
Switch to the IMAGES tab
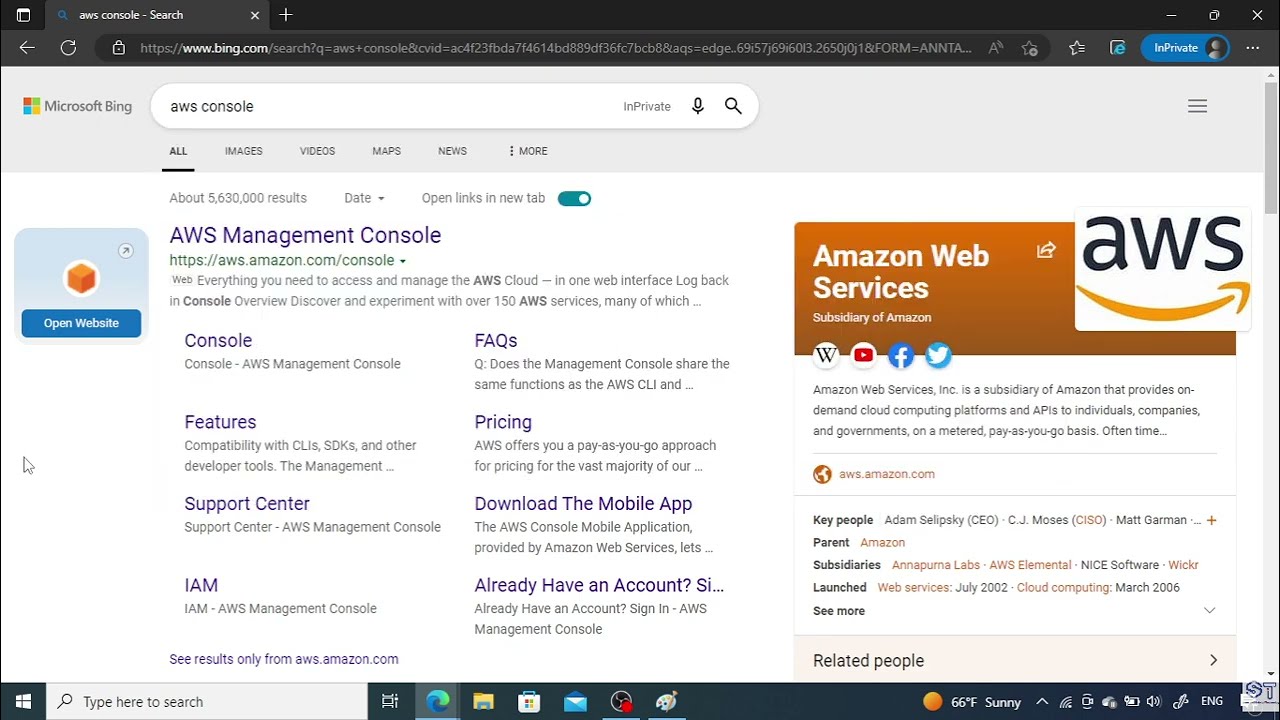(243, 151)
